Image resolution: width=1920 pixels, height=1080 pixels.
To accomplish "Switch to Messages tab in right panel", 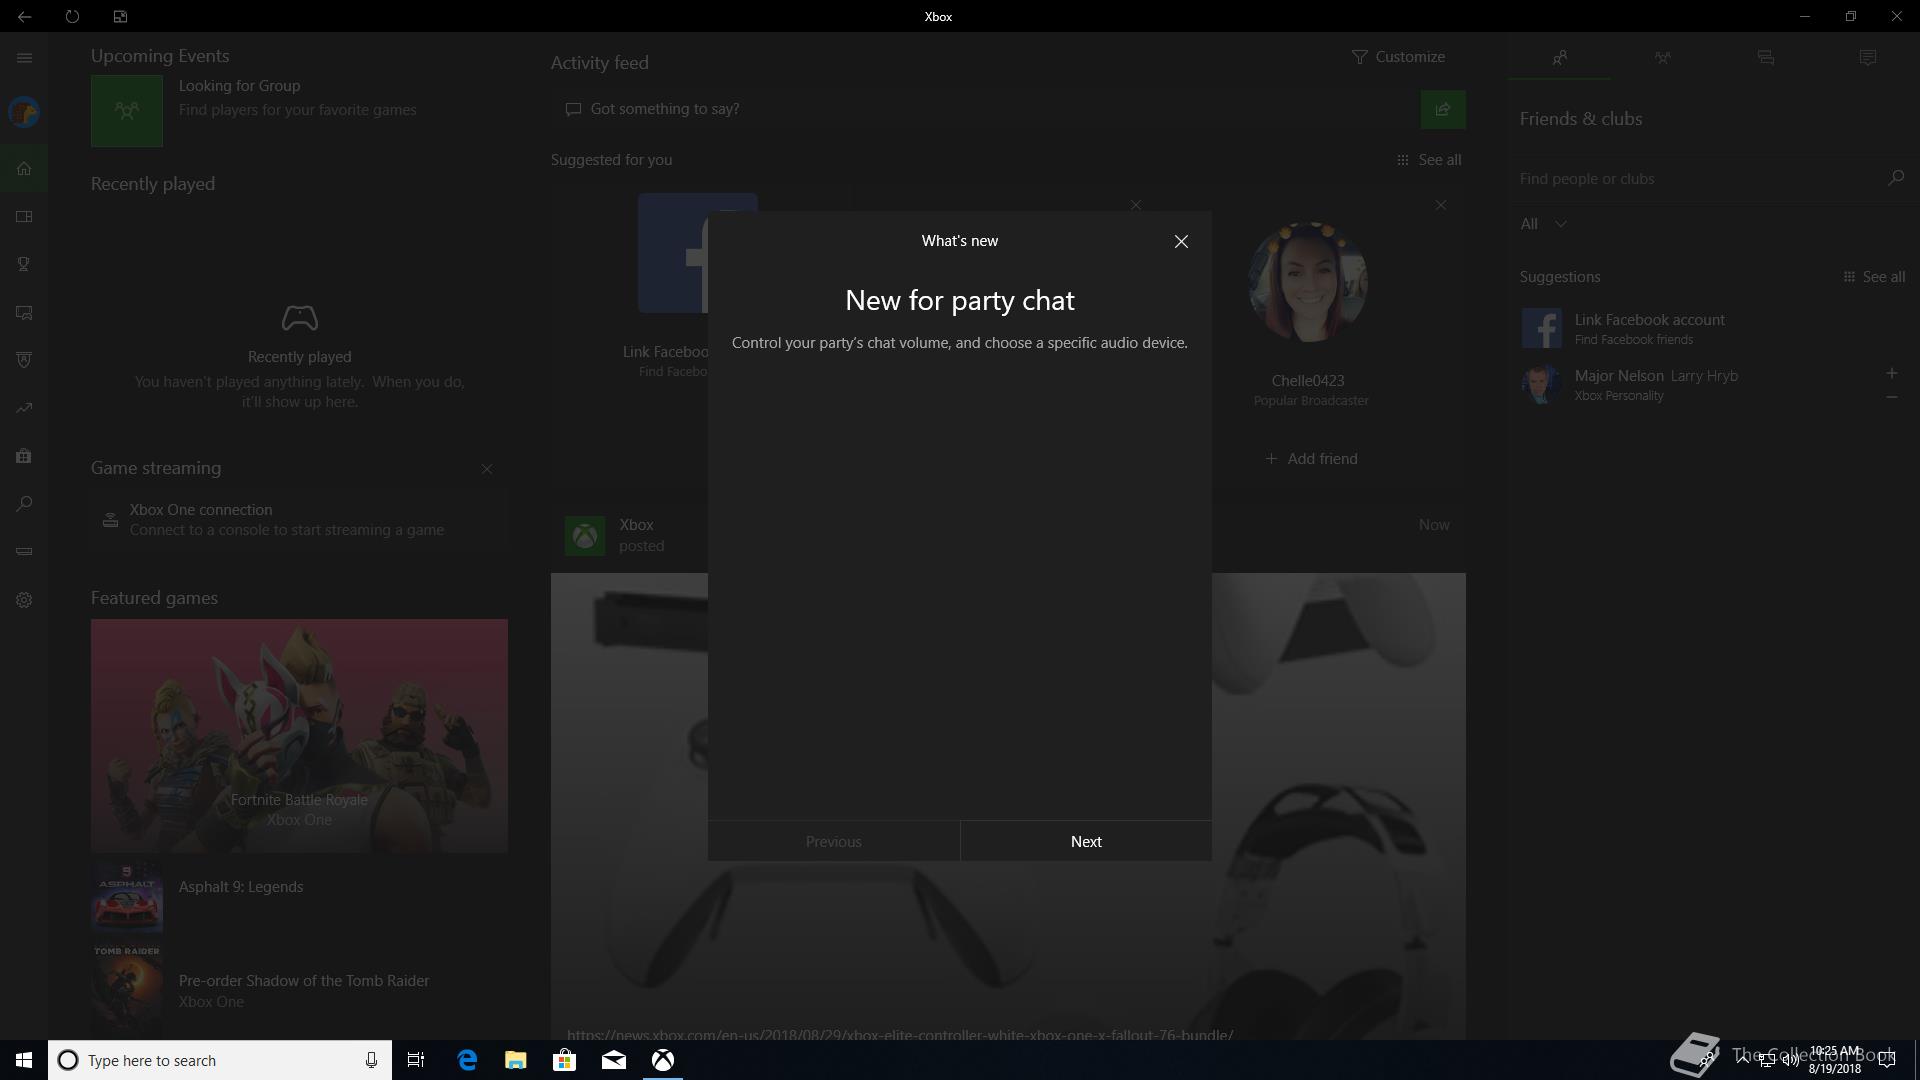I will (x=1765, y=58).
